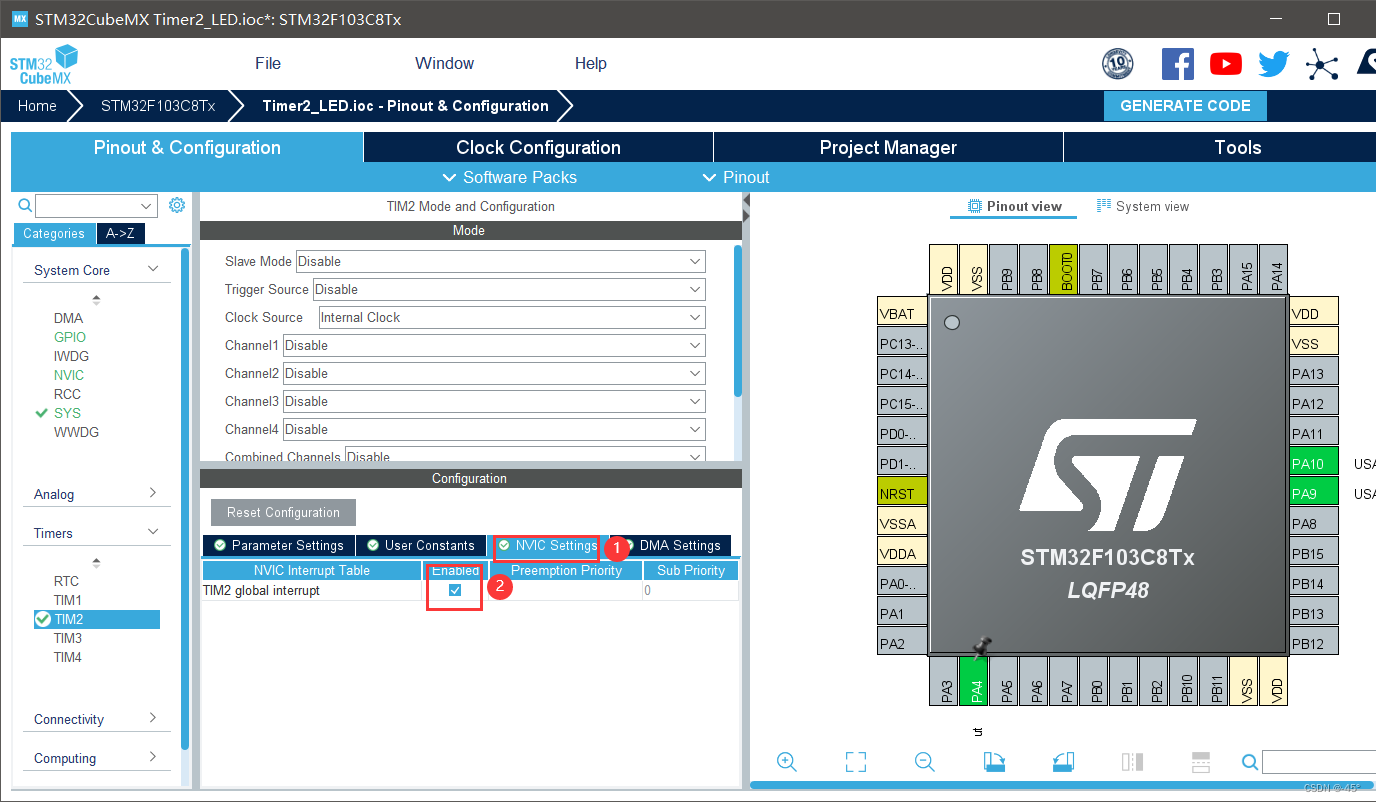Image resolution: width=1376 pixels, height=802 pixels.
Task: Open the Window menu
Action: pyautogui.click(x=444, y=63)
